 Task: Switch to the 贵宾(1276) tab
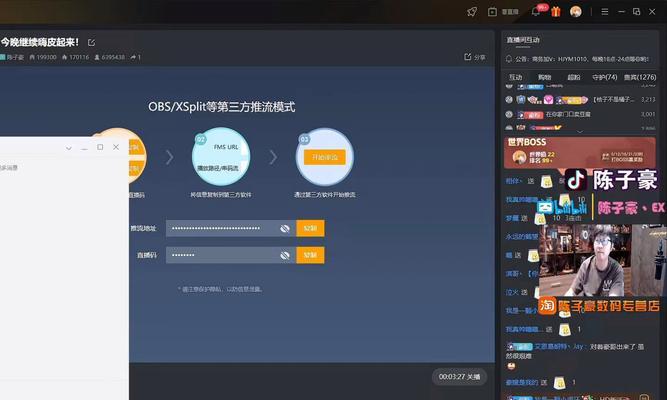pyautogui.click(x=640, y=77)
